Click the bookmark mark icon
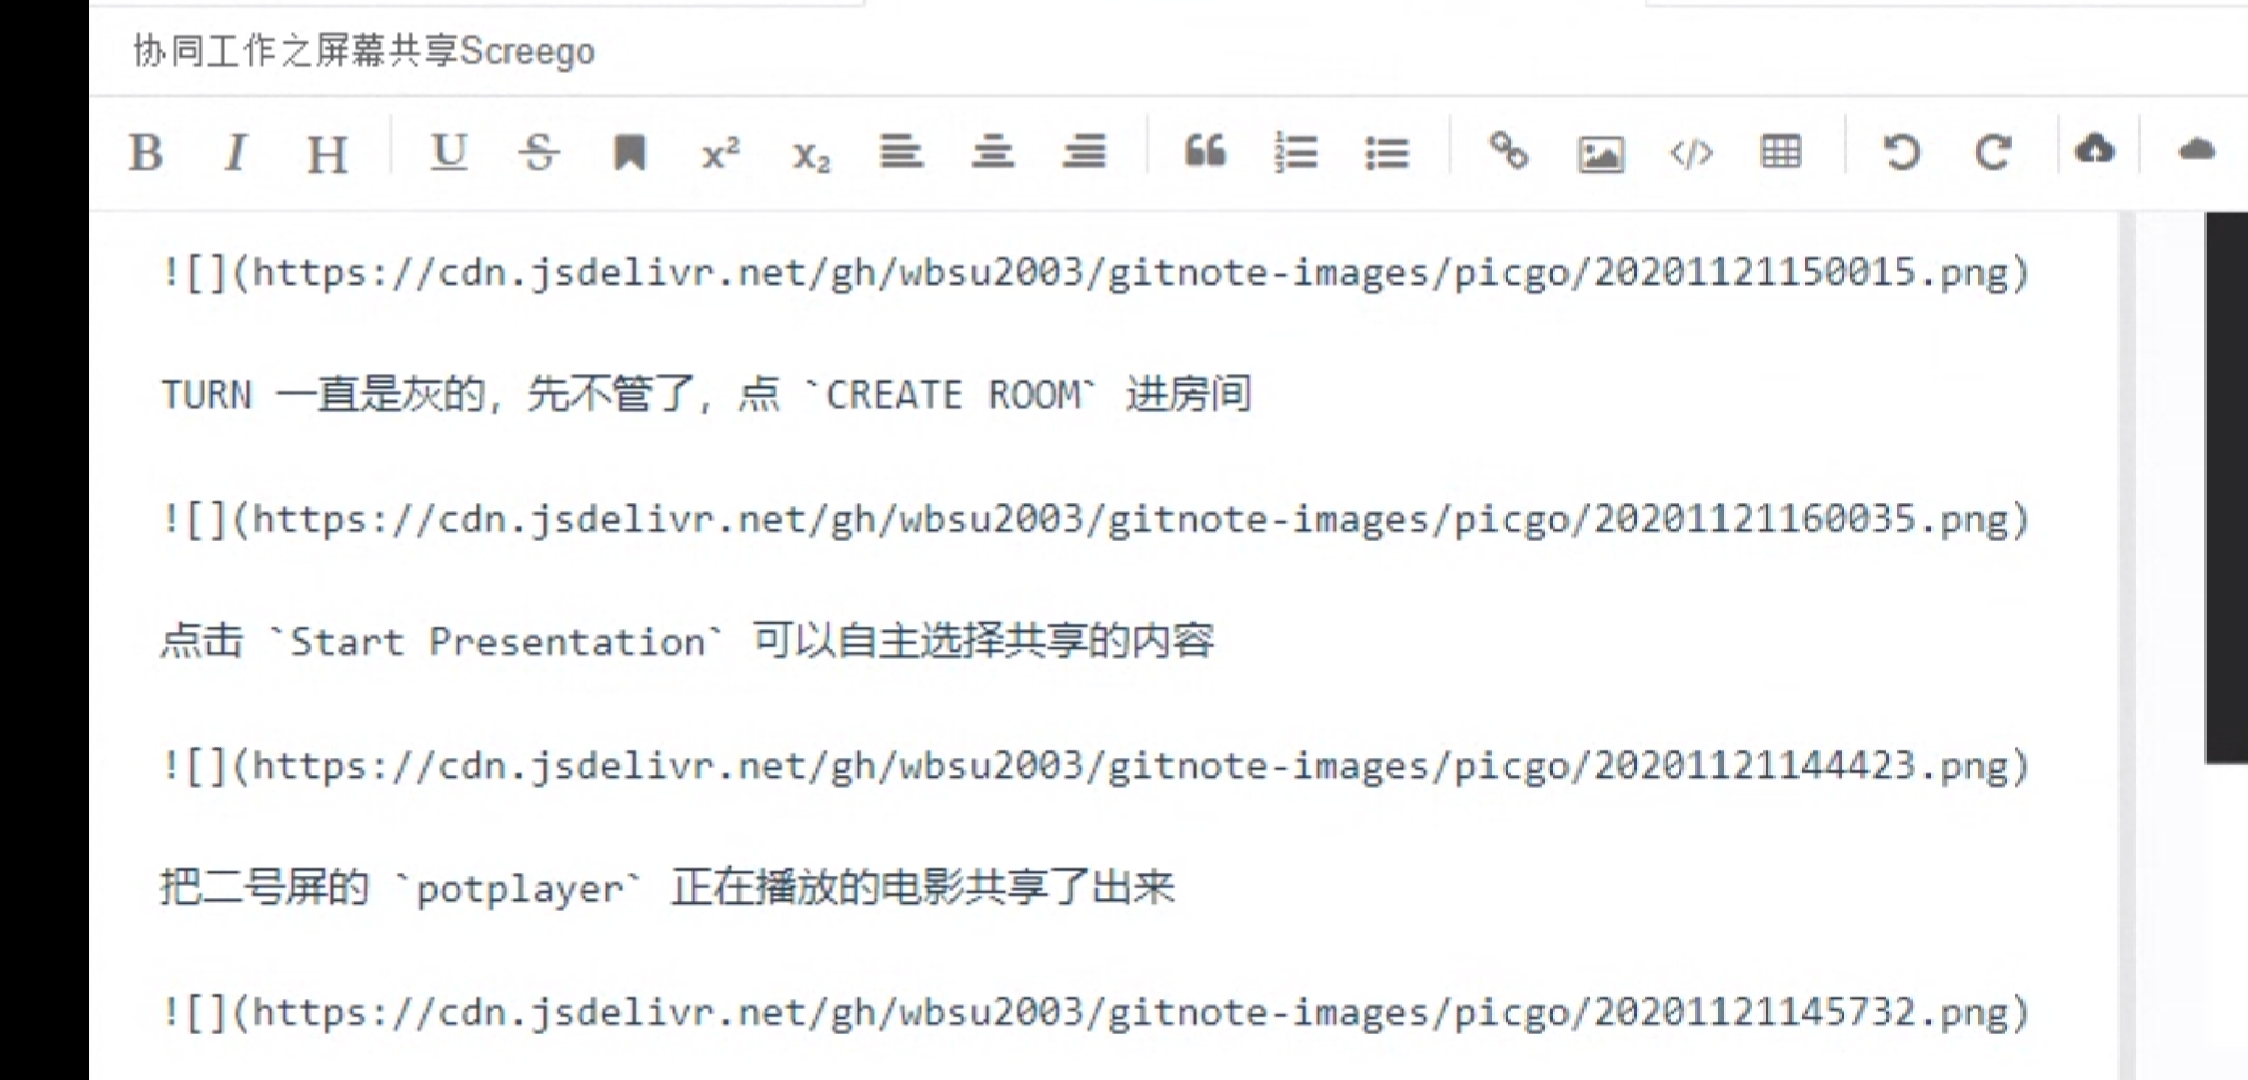This screenshot has height=1080, width=2248. point(629,153)
